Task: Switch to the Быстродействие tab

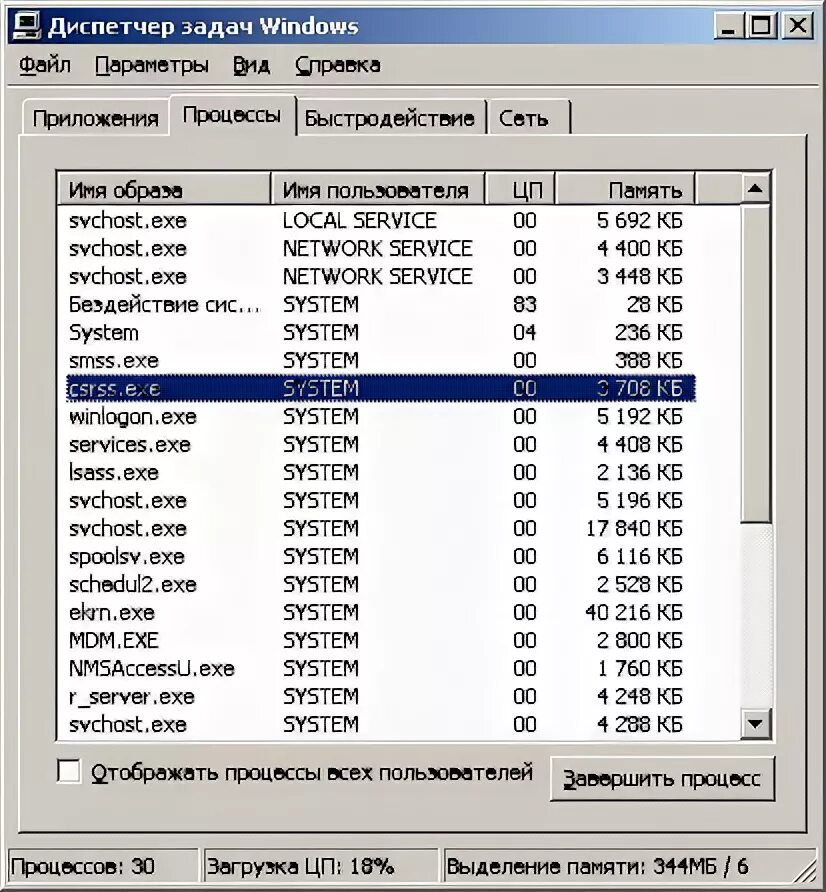Action: pos(390,118)
